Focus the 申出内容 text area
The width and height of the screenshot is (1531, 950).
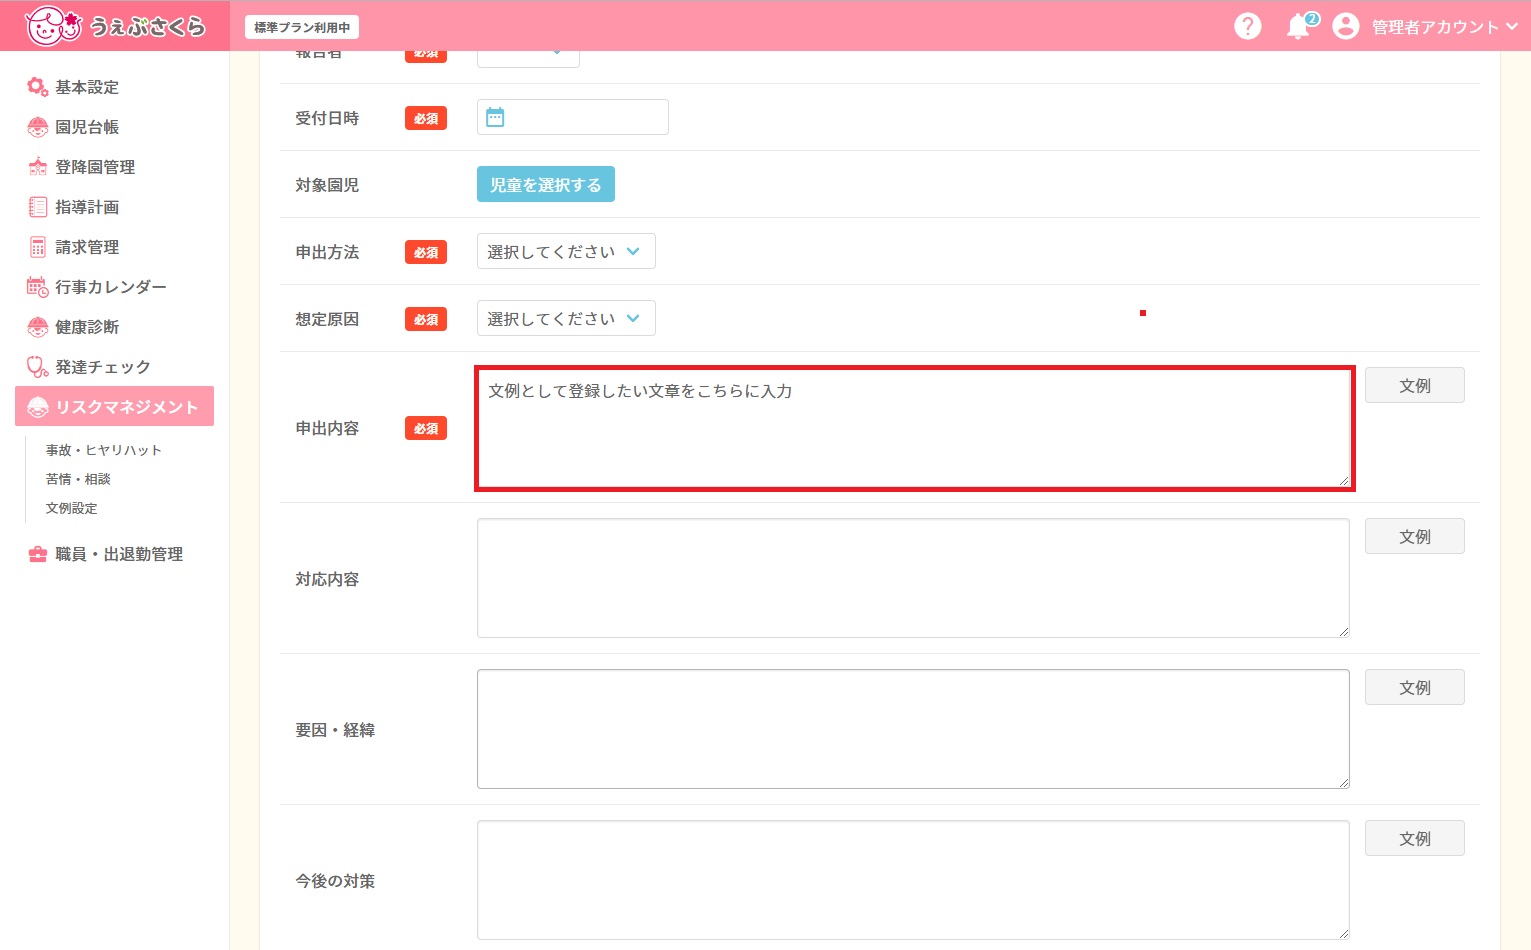914,428
